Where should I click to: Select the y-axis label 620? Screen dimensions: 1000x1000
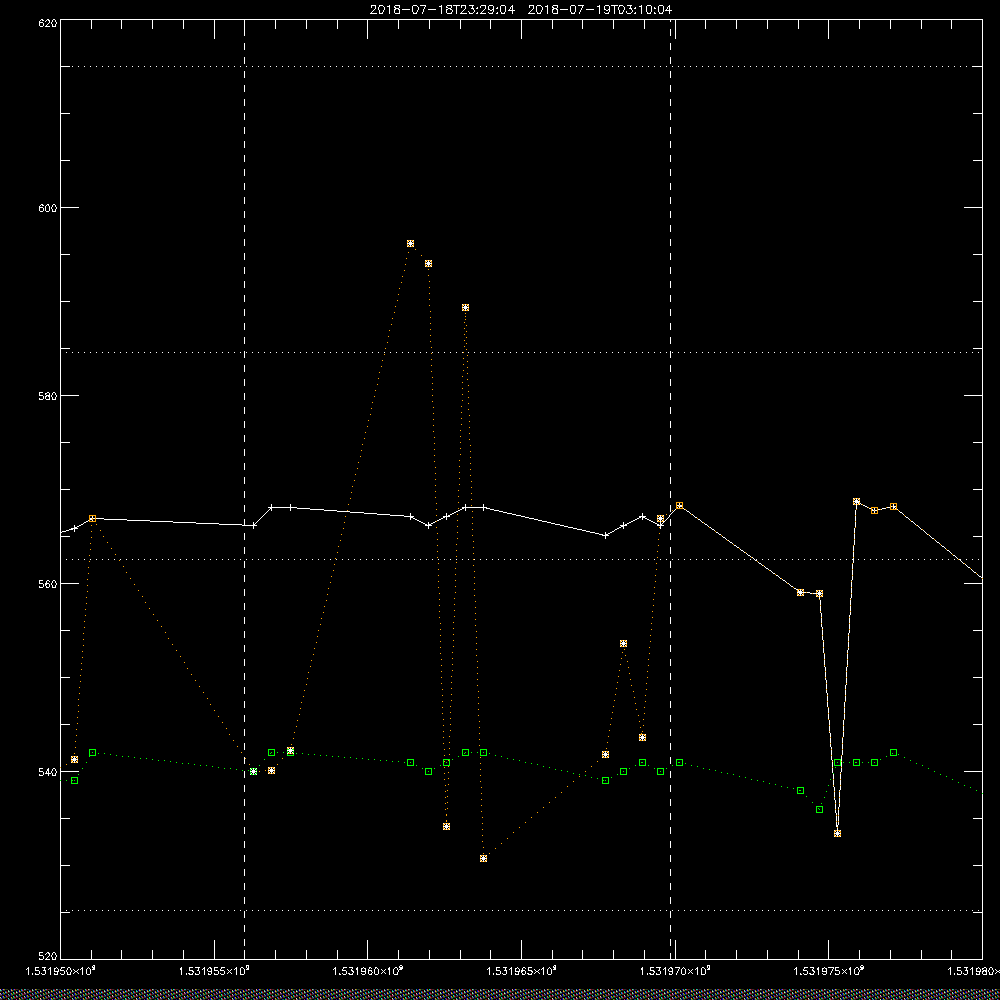coord(47,23)
